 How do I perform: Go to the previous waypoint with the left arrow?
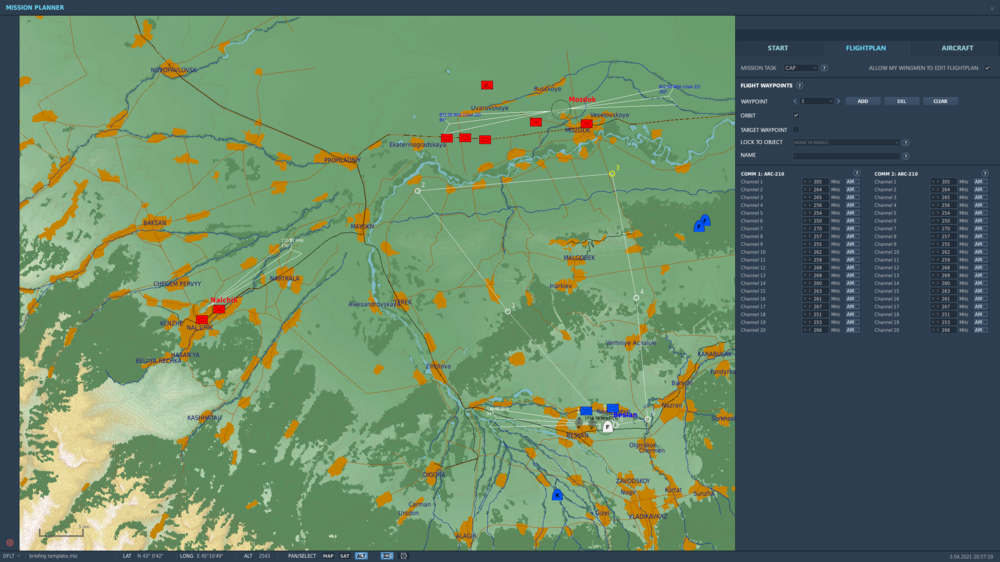coord(795,101)
